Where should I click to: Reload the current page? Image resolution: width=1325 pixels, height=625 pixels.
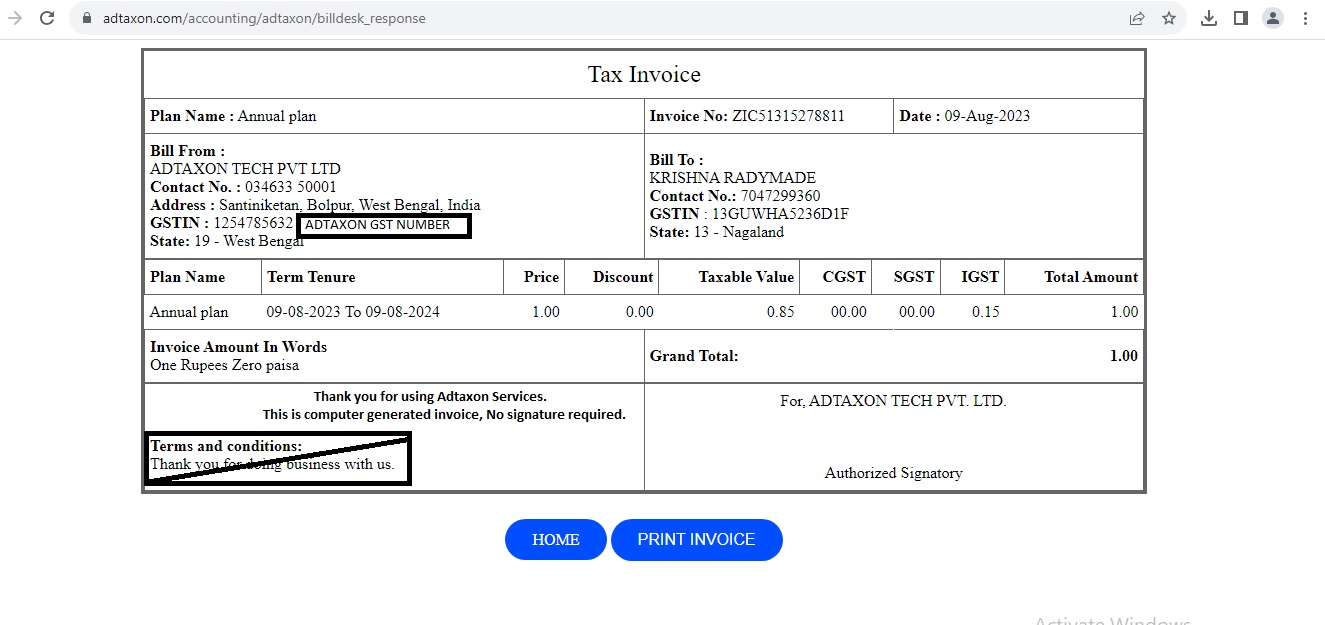[x=47, y=18]
